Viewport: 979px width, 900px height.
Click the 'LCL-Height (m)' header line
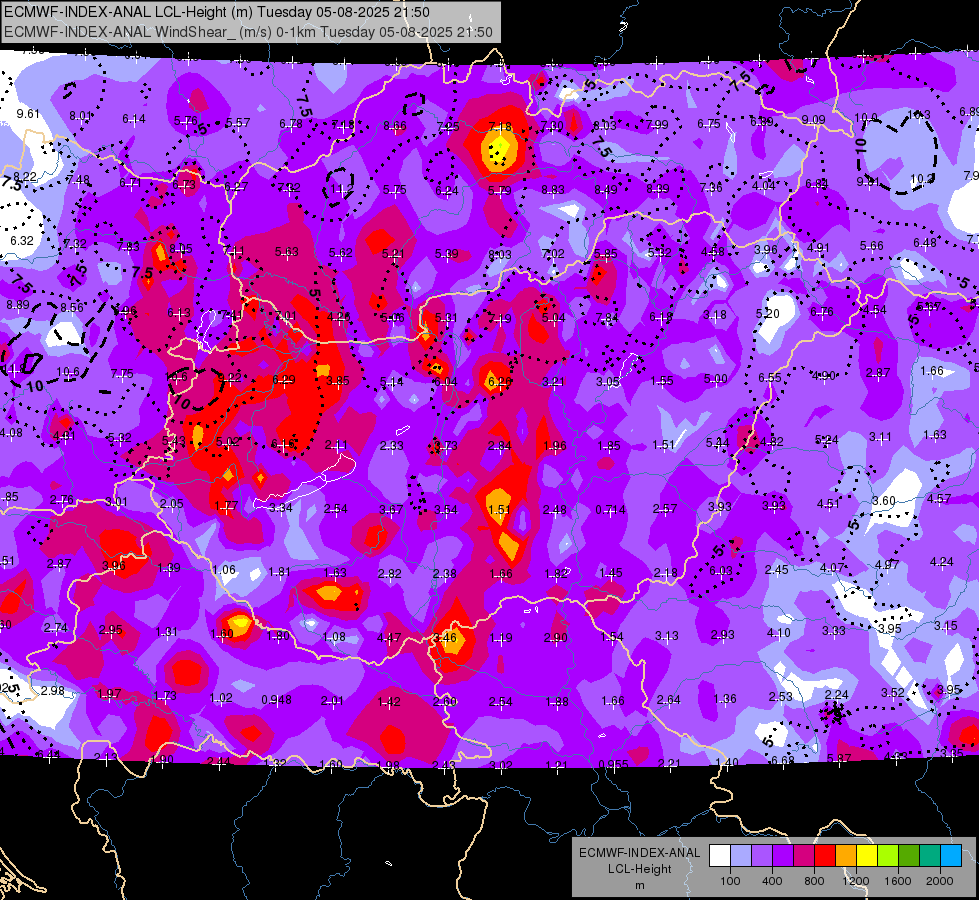coord(216,12)
